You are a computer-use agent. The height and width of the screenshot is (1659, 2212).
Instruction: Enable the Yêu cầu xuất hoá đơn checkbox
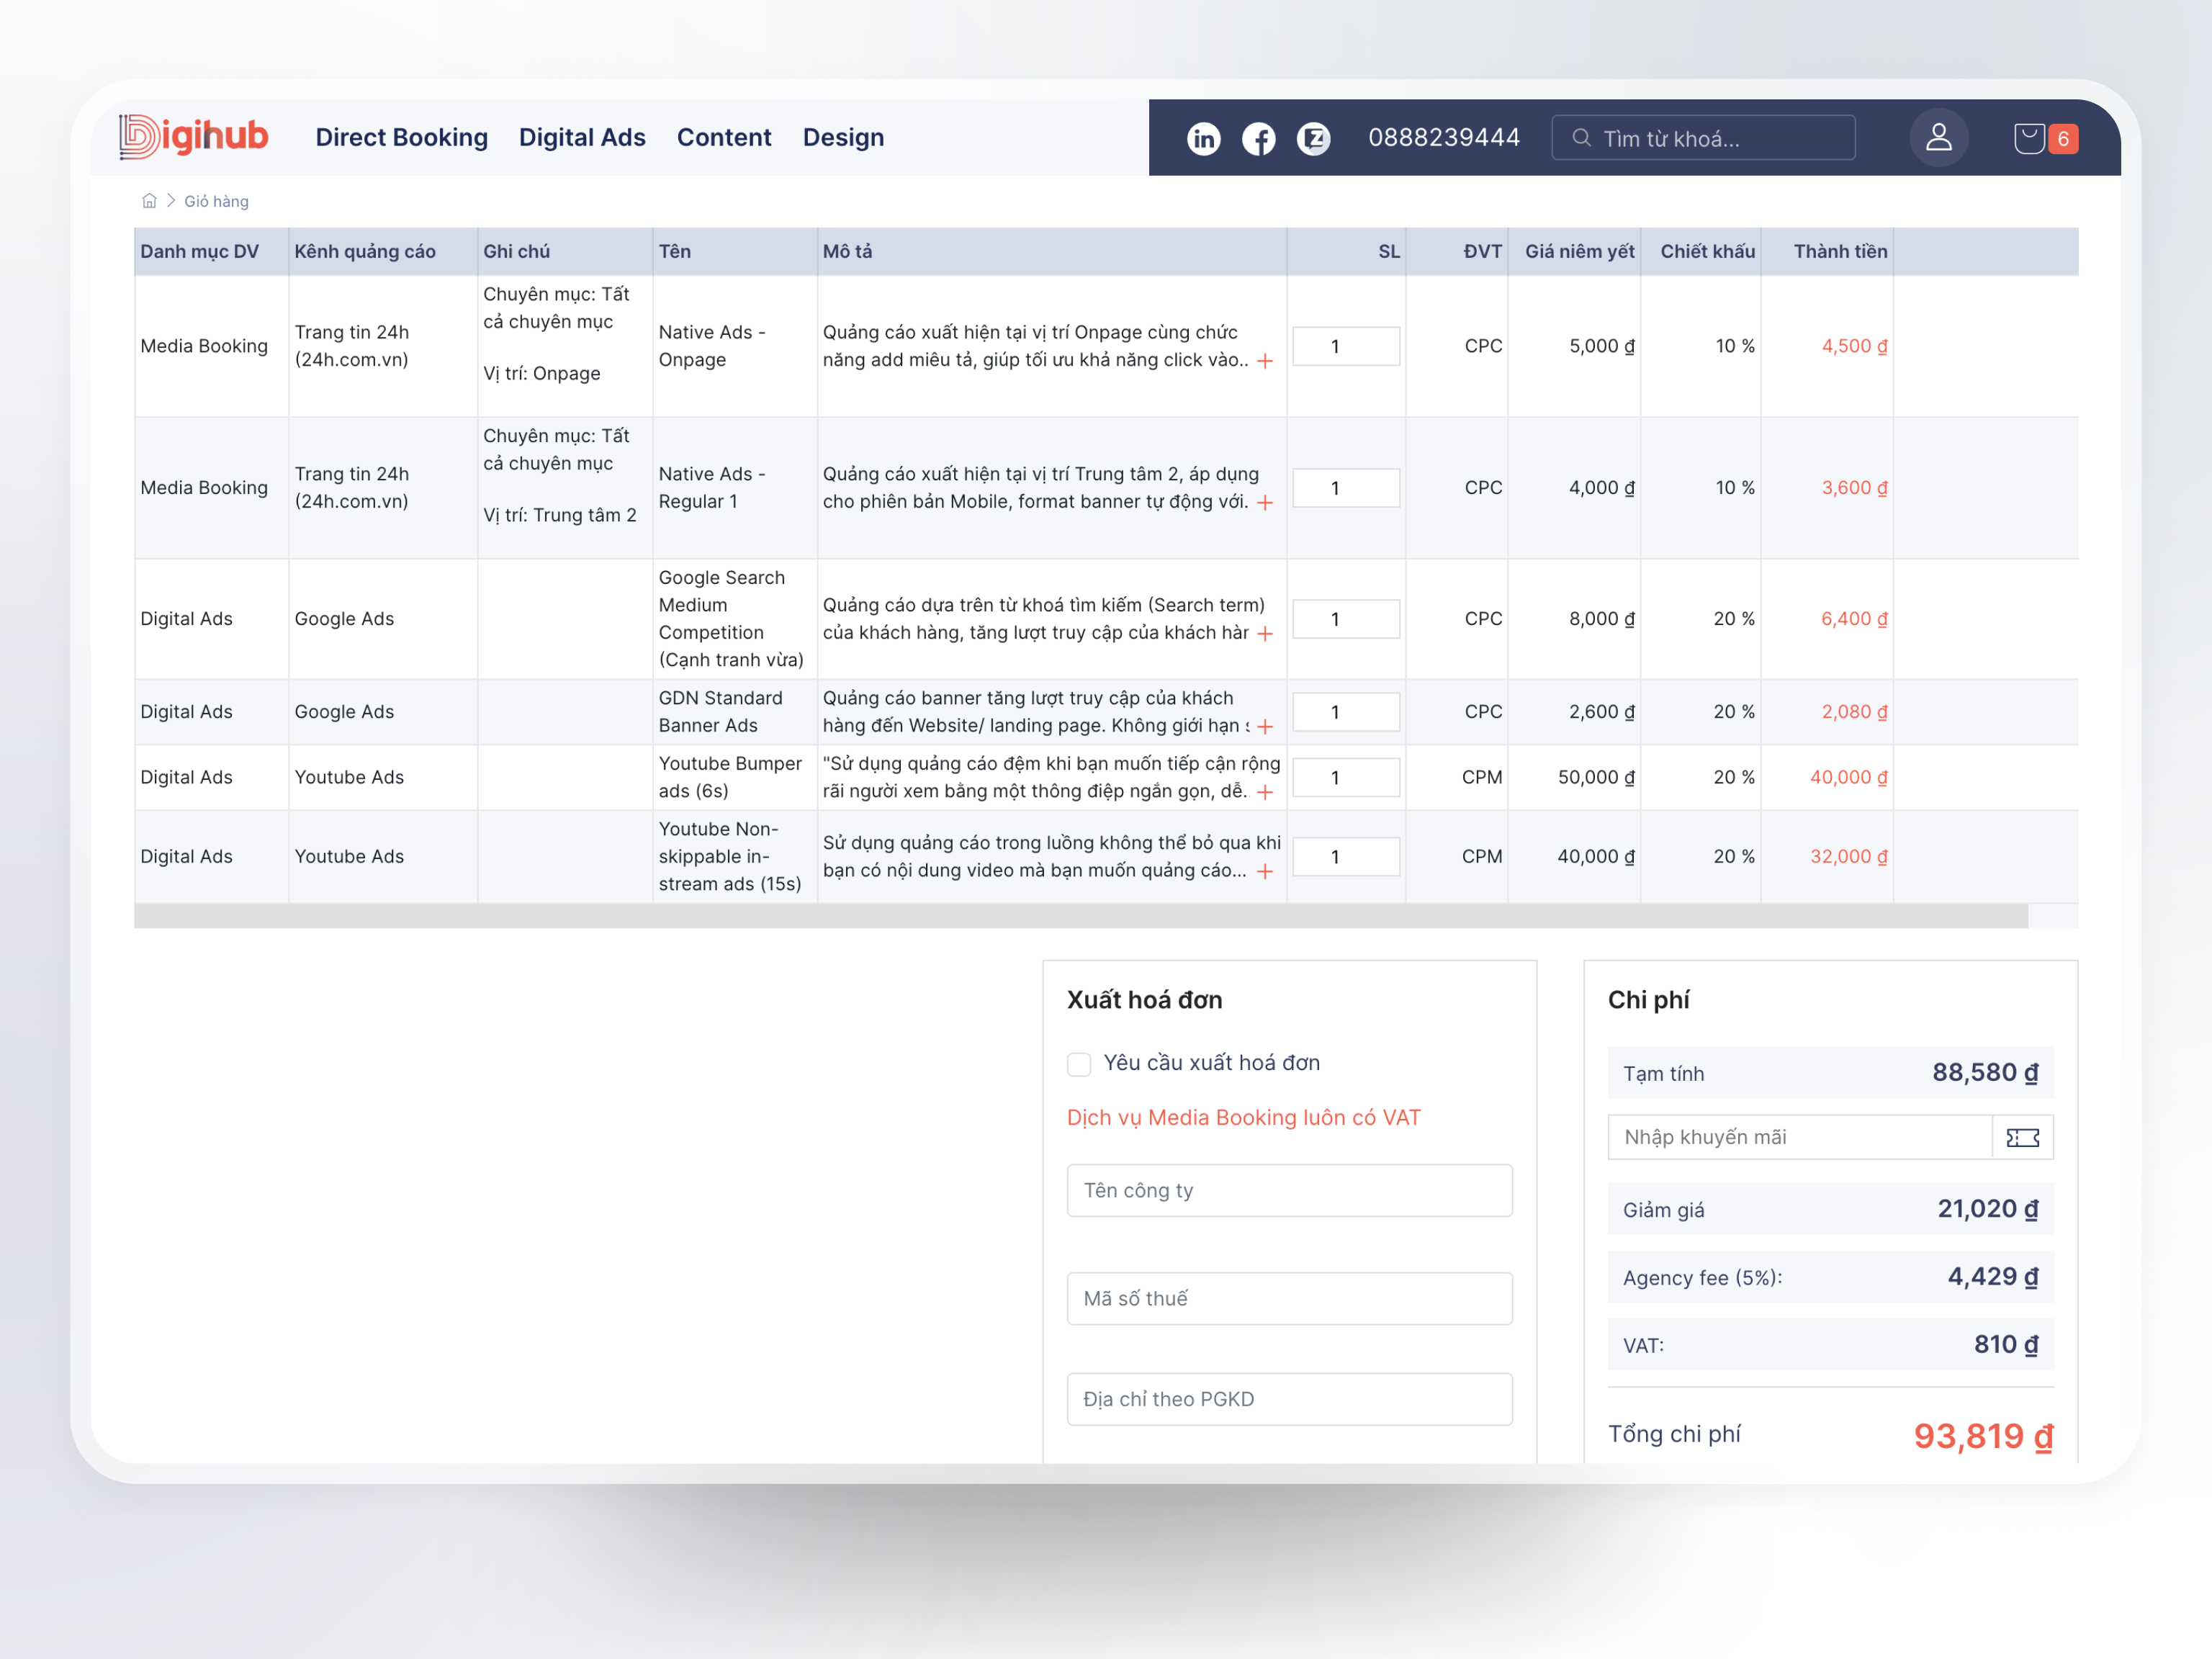[1079, 1064]
